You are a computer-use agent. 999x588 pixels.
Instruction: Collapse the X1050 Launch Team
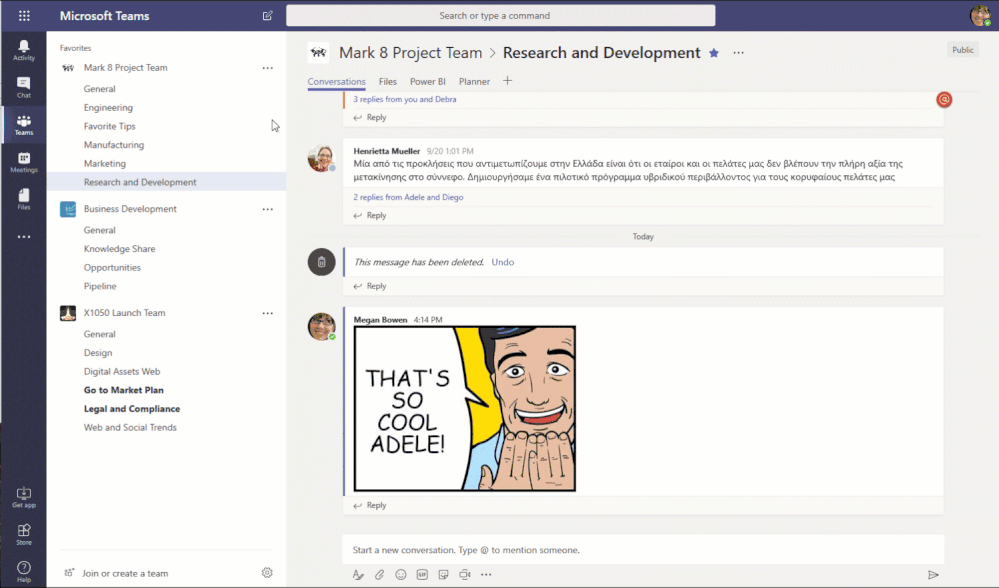(x=124, y=313)
